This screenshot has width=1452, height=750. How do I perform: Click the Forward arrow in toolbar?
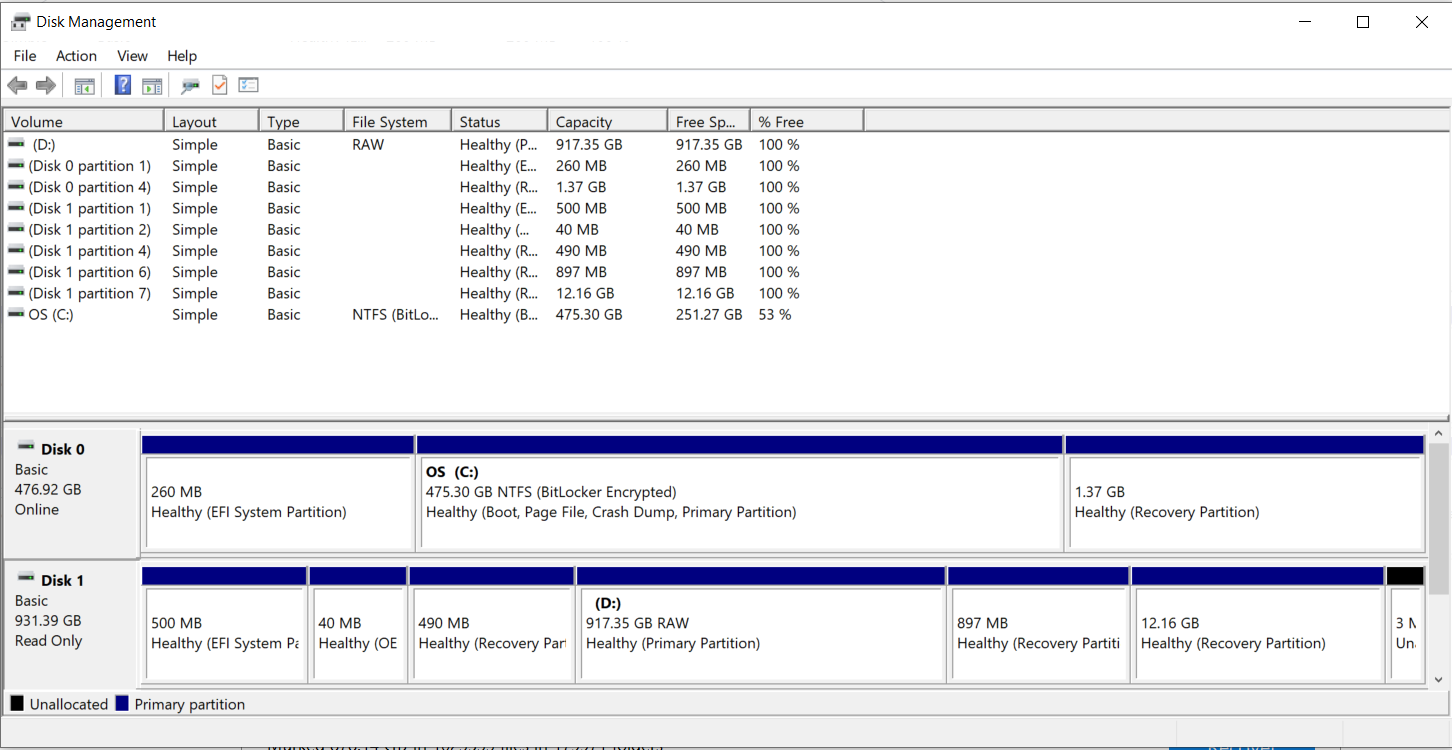45,86
